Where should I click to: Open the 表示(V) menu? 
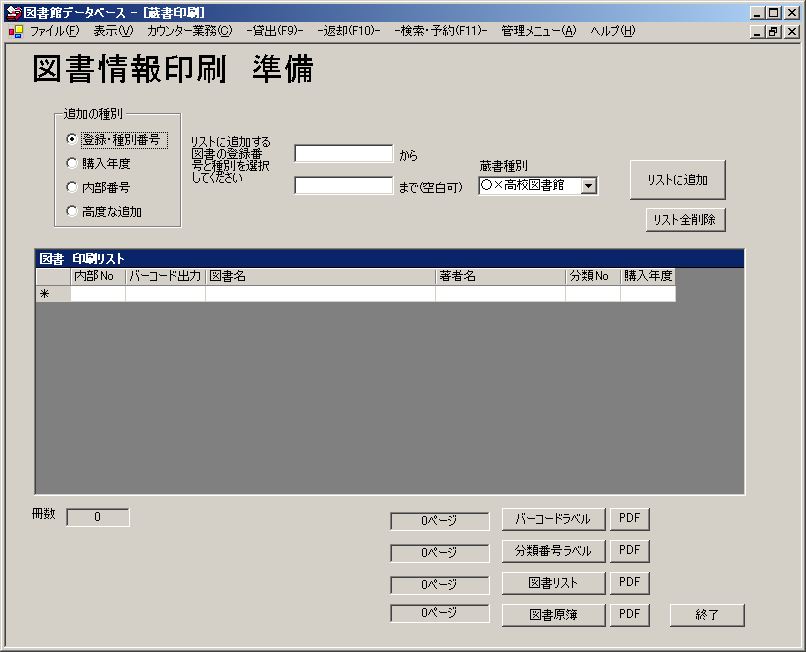[113, 31]
